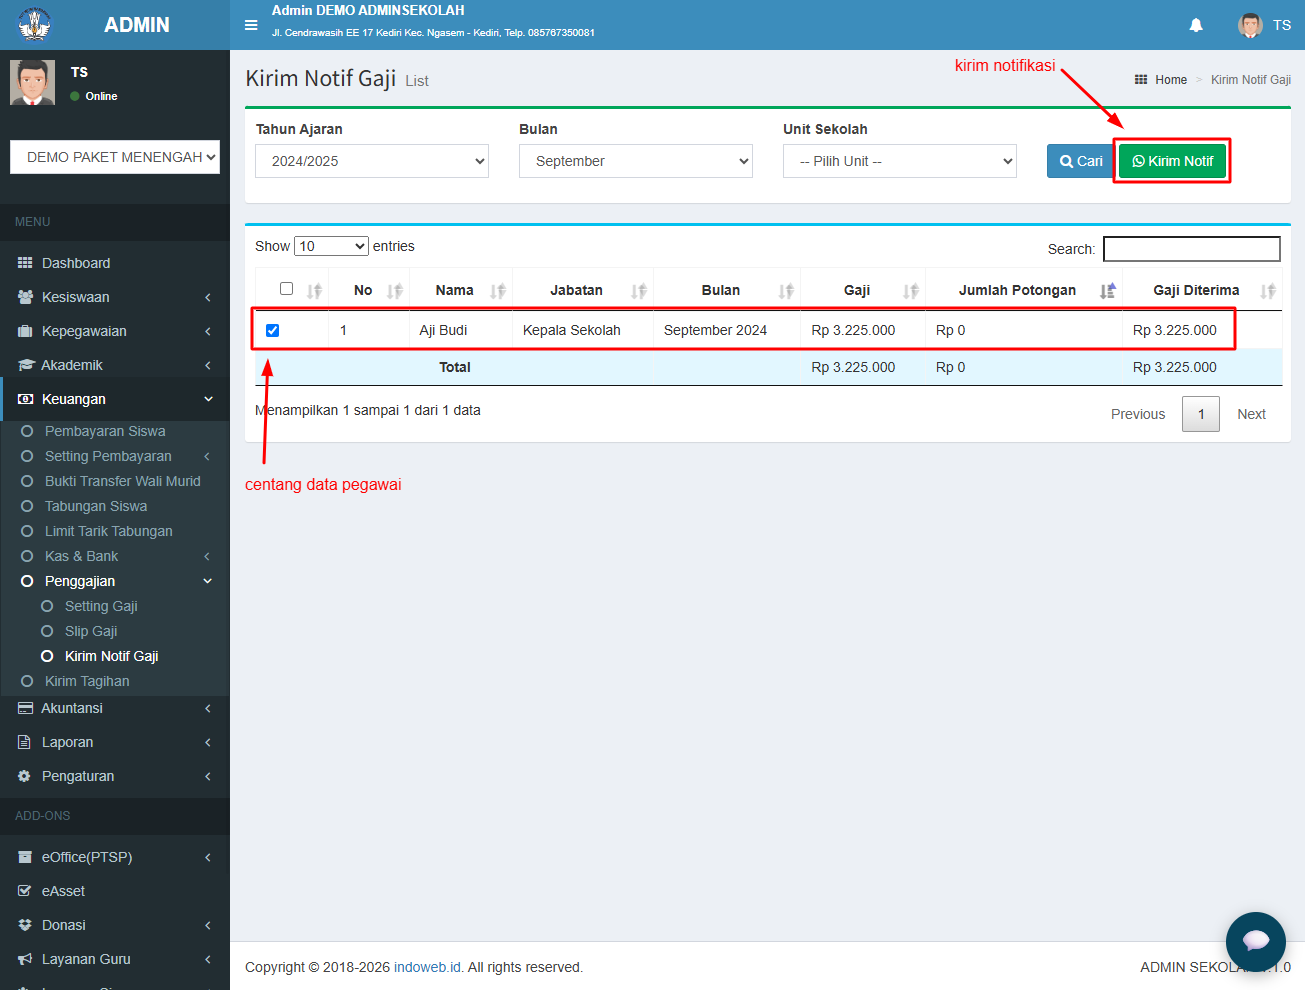1305x990 pixels.
Task: Sort table by Gaji Diterima column
Action: [x=1202, y=290]
